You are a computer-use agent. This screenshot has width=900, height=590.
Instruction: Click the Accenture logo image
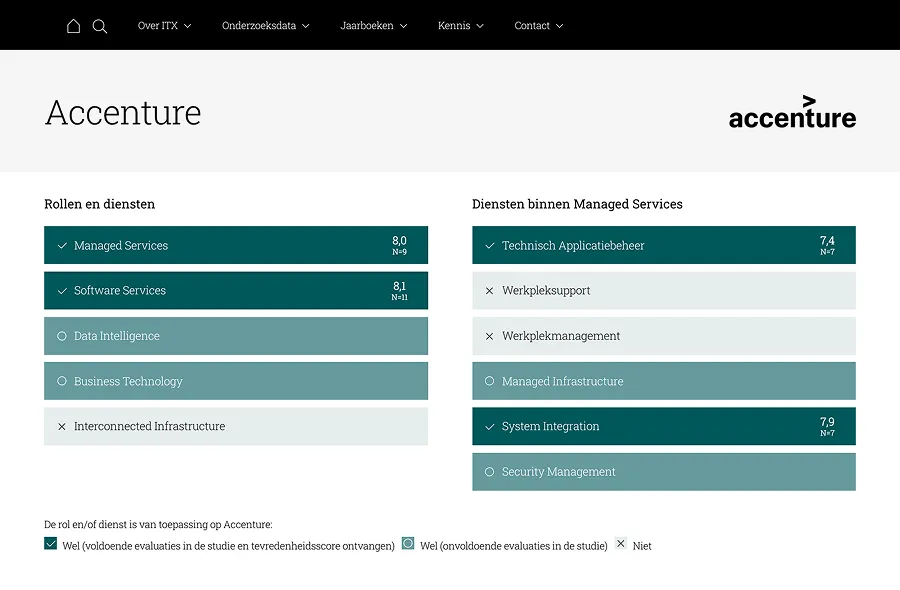click(x=792, y=112)
